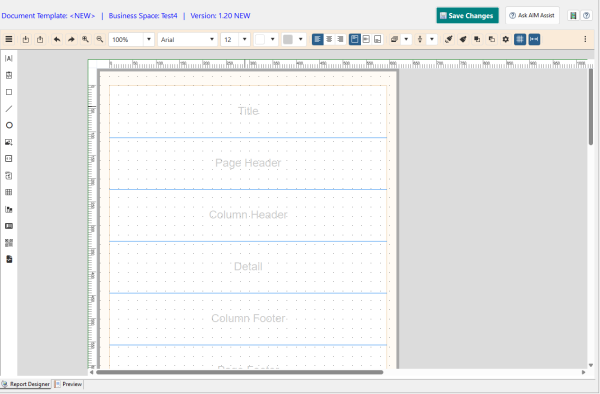Toggle left text alignment
The image size is (600, 394).
click(x=318, y=39)
